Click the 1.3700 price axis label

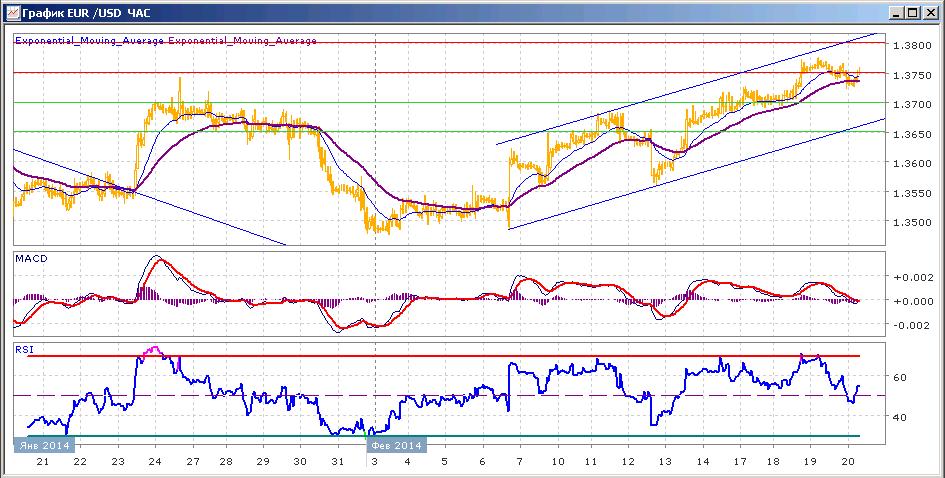pyautogui.click(x=911, y=105)
